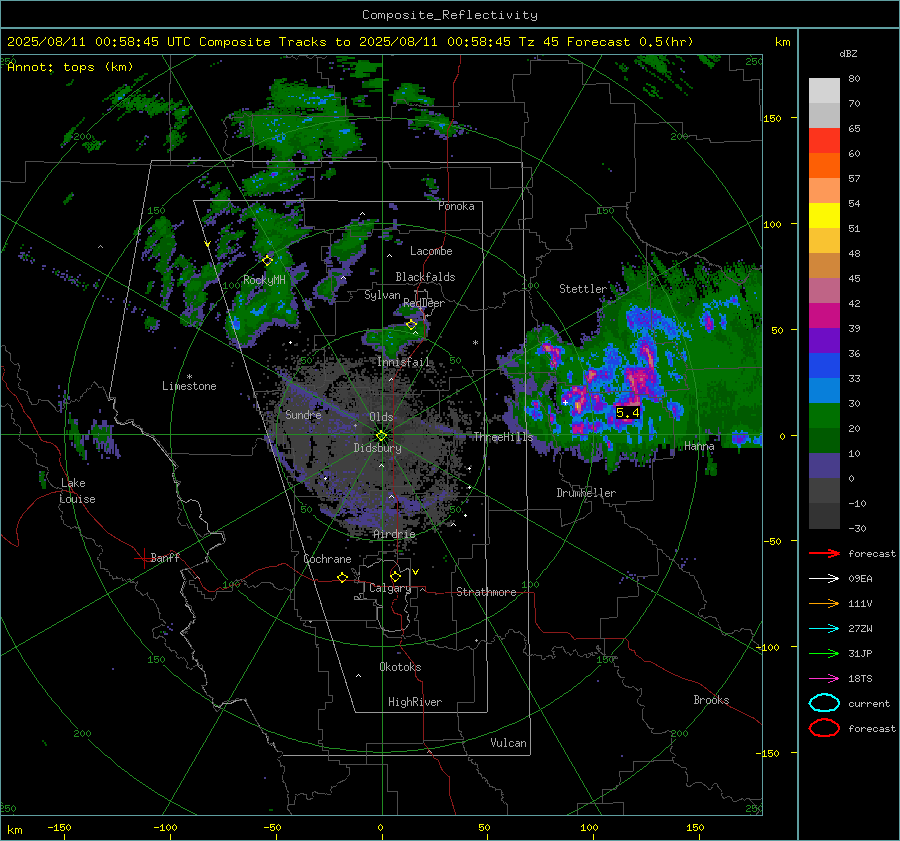Click the Lake Louise label
The image size is (900, 841).
tap(78, 491)
